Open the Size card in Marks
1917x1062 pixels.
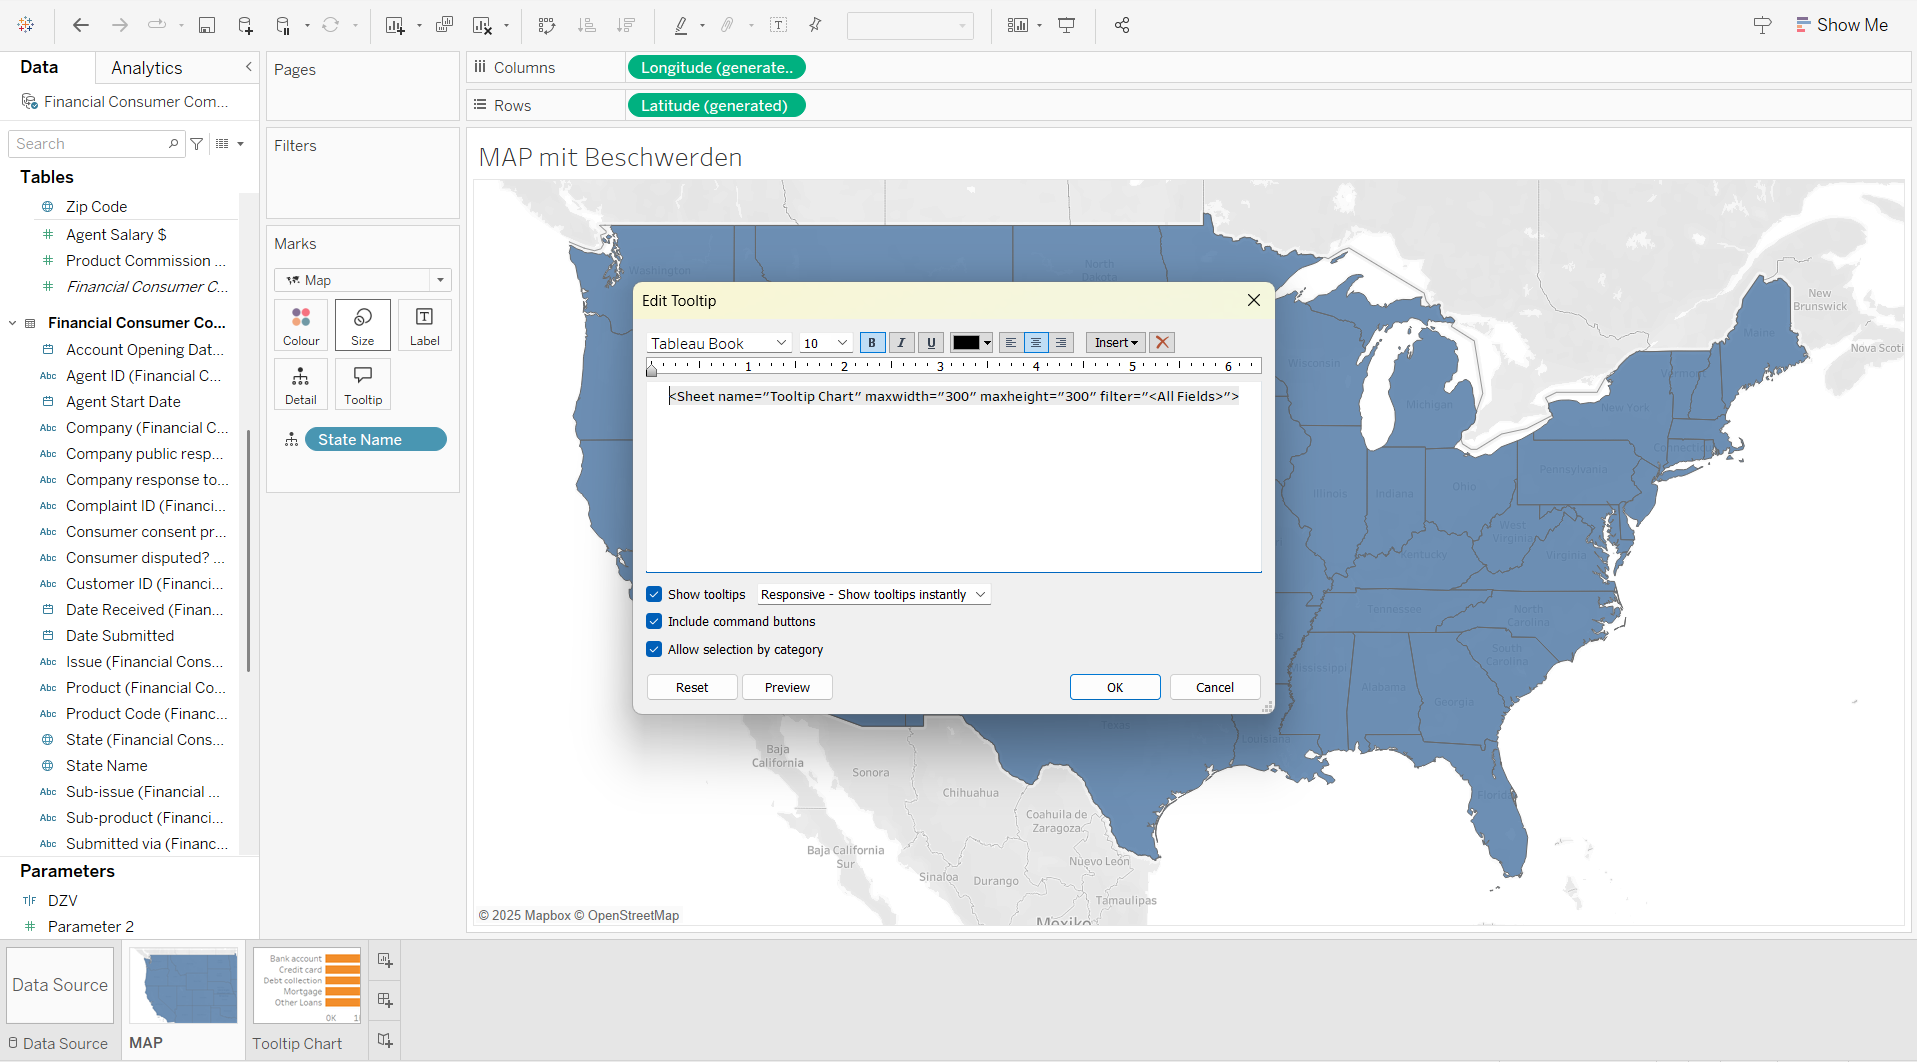point(363,325)
